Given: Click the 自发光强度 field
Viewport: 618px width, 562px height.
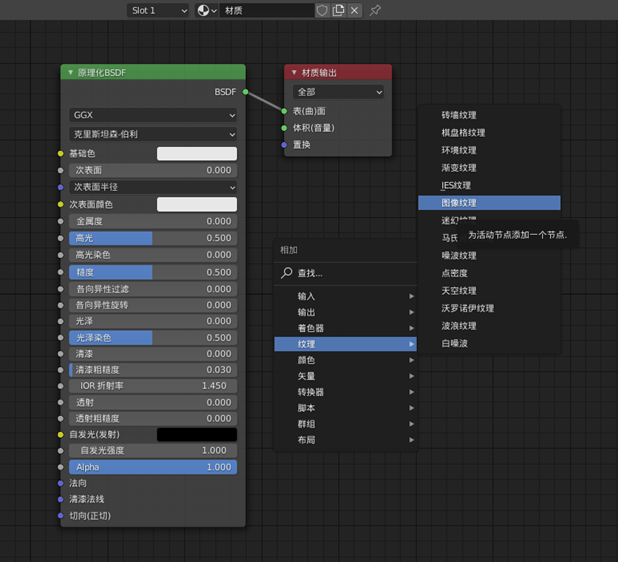Looking at the screenshot, I should pyautogui.click(x=153, y=450).
